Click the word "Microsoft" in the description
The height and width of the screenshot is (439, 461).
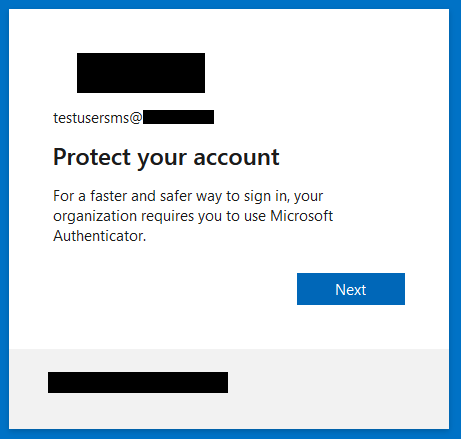(301, 216)
